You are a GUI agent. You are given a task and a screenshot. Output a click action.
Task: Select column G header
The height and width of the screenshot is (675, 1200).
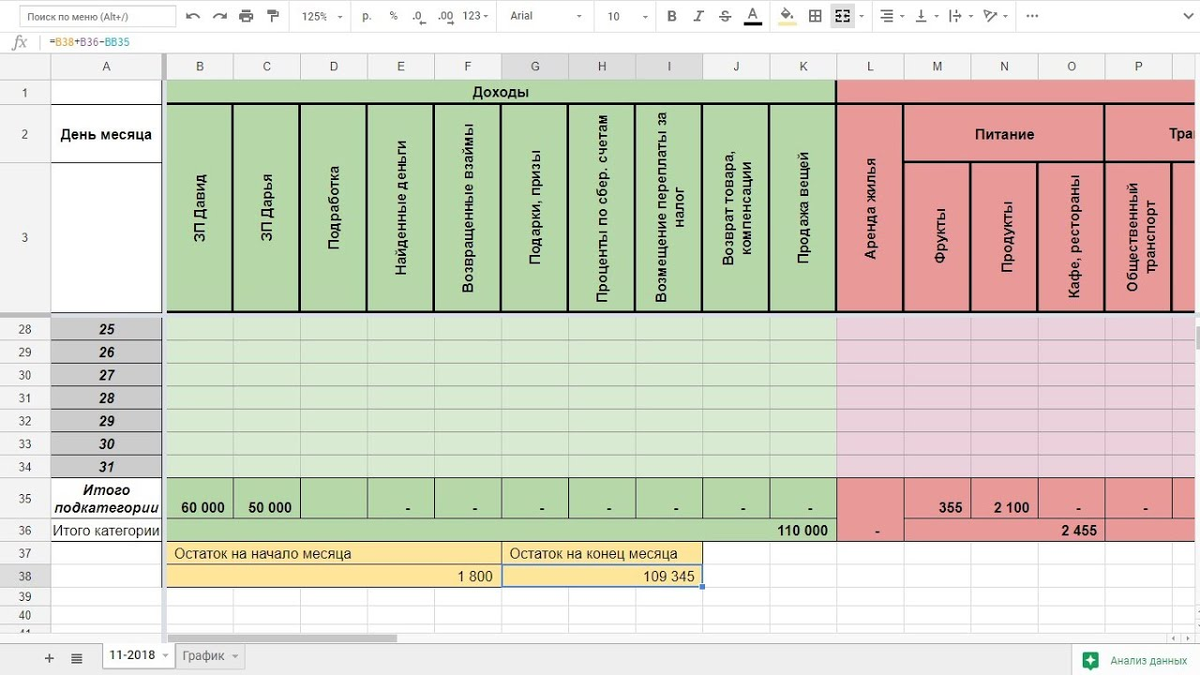(x=535, y=67)
